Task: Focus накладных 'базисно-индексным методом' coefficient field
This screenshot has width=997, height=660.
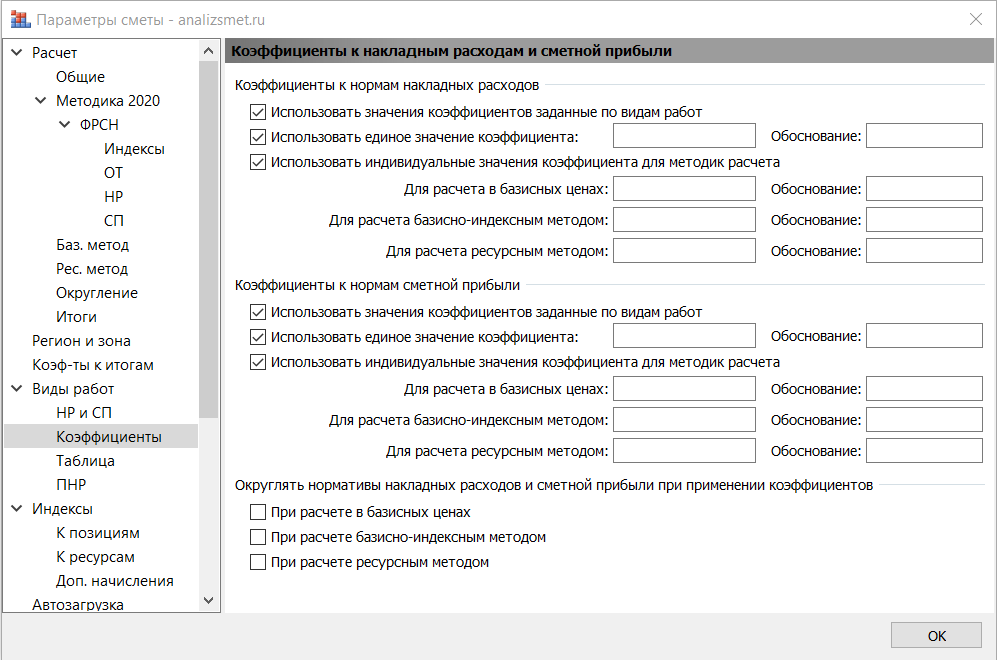Action: 684,220
